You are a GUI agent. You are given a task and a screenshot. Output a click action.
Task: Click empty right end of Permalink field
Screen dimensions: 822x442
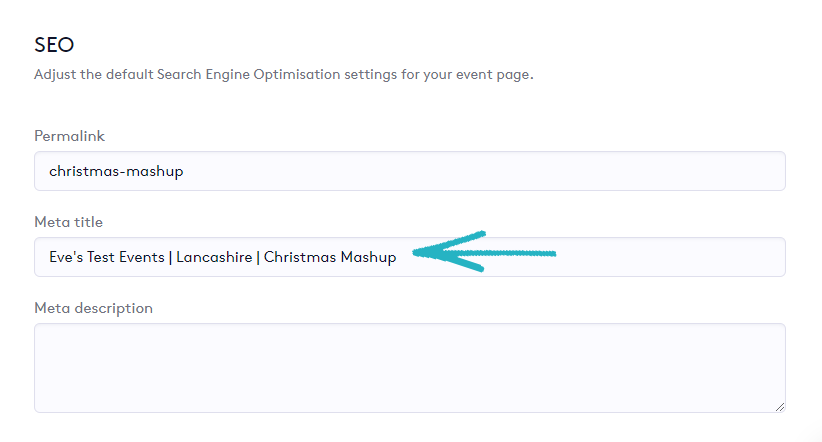point(600,171)
